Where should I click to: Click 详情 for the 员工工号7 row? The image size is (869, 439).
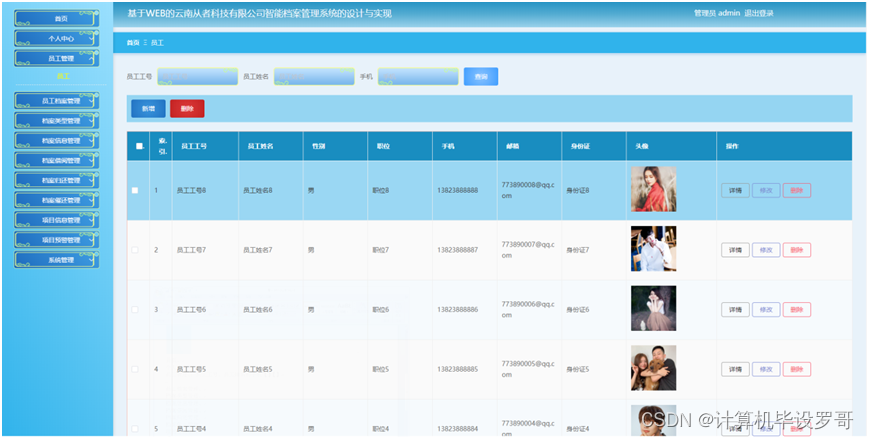pyautogui.click(x=735, y=250)
